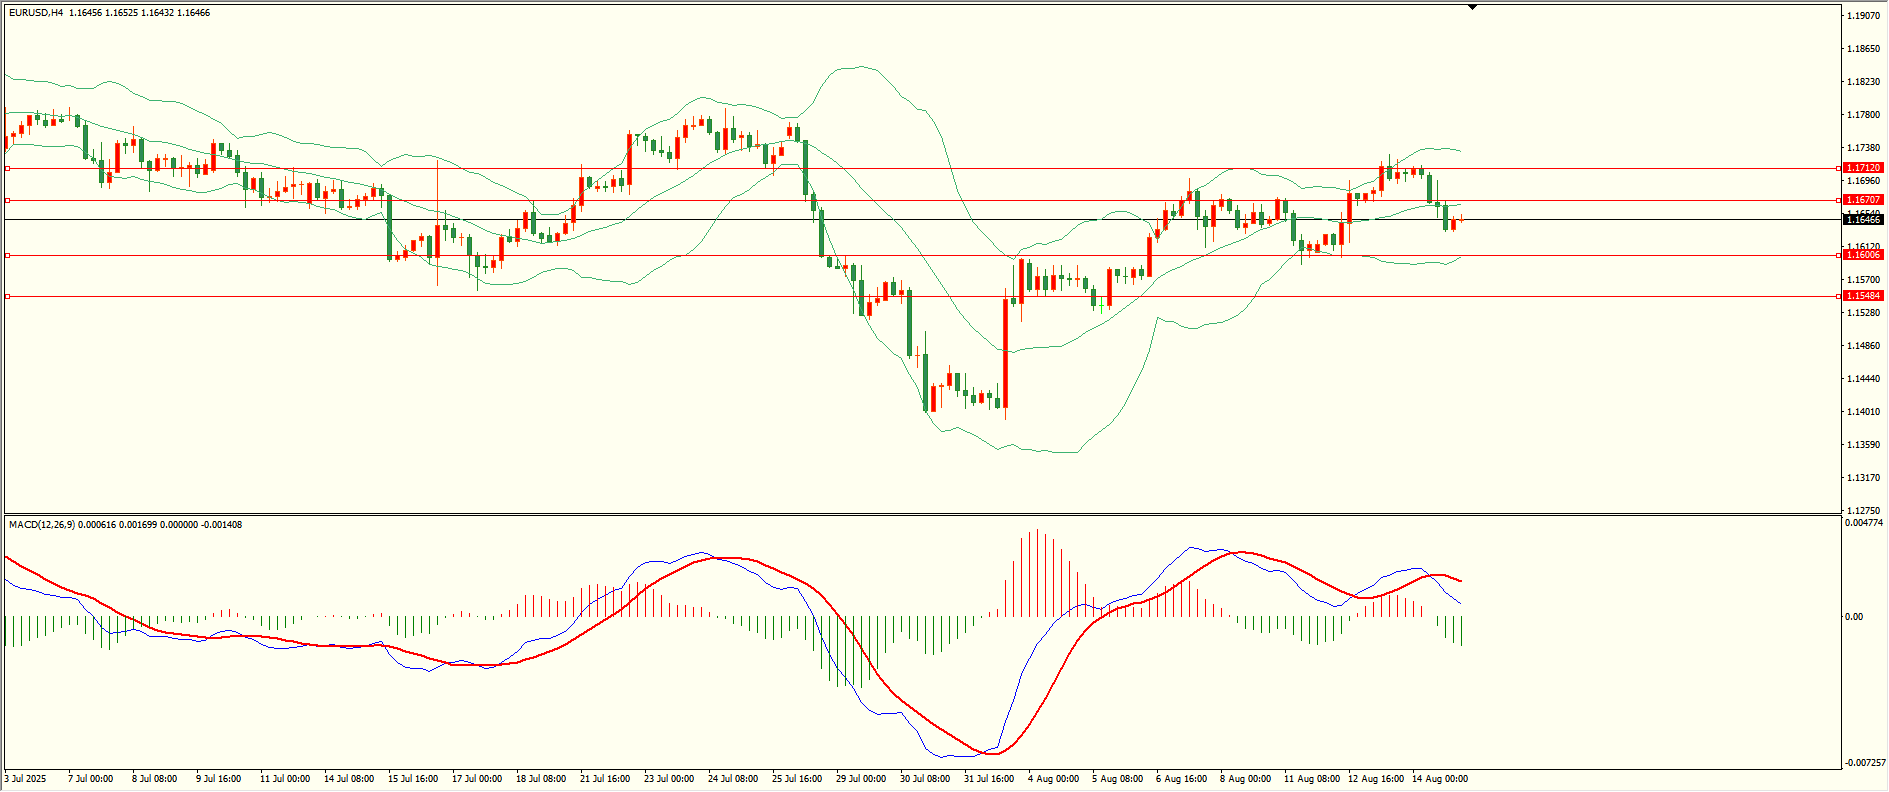Click the 1.12750 price axis value
1889x792 pixels.
click(1863, 511)
